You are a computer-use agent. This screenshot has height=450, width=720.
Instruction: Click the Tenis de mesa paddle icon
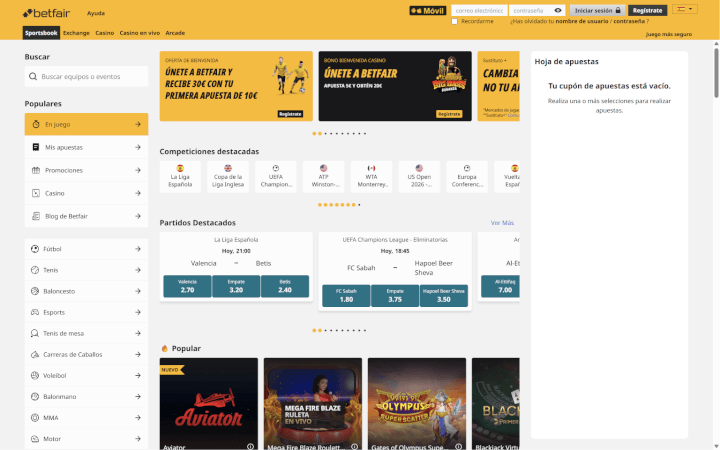pyautogui.click(x=35, y=333)
